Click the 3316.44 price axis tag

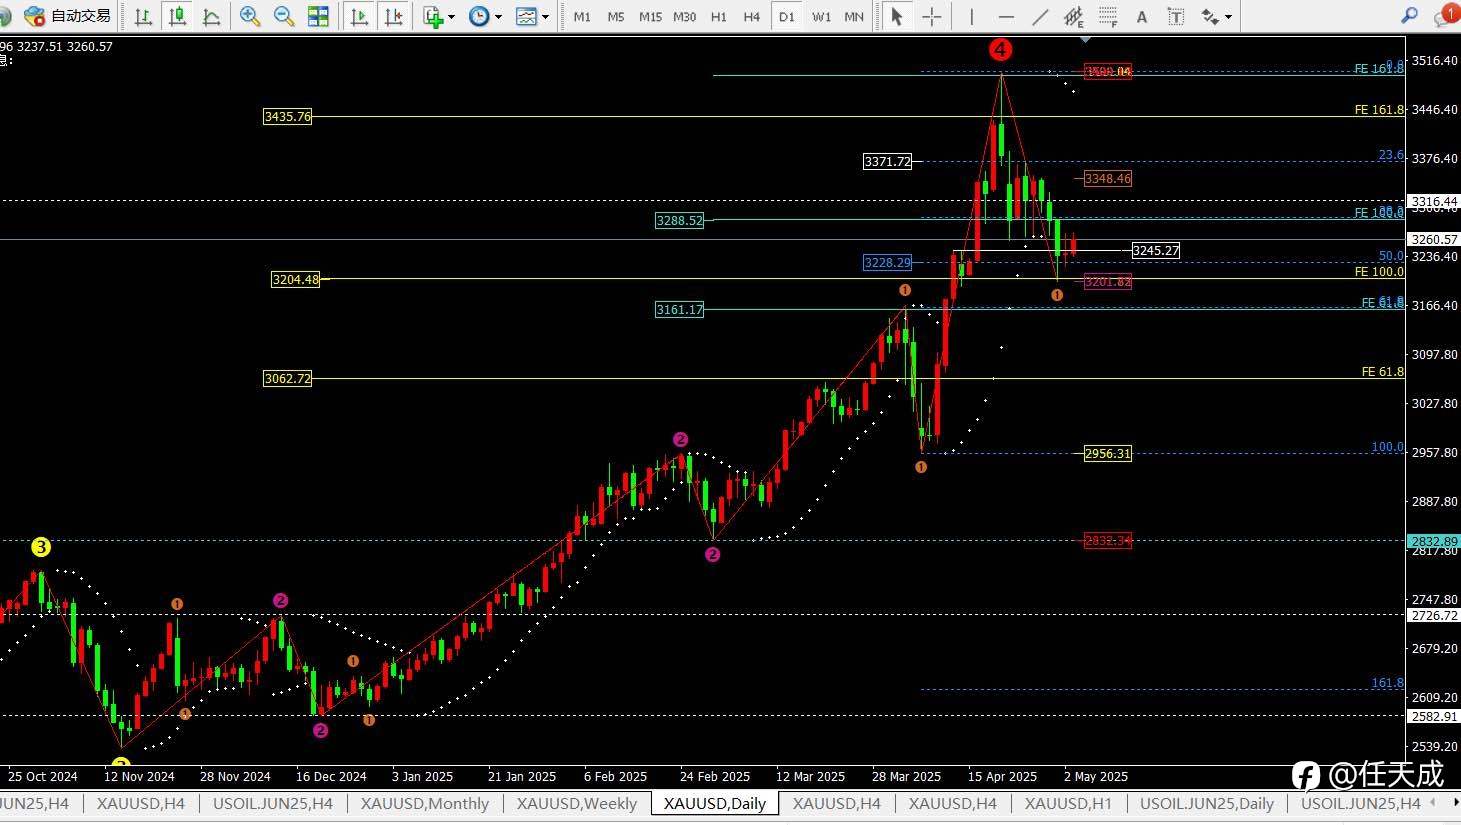(1434, 202)
